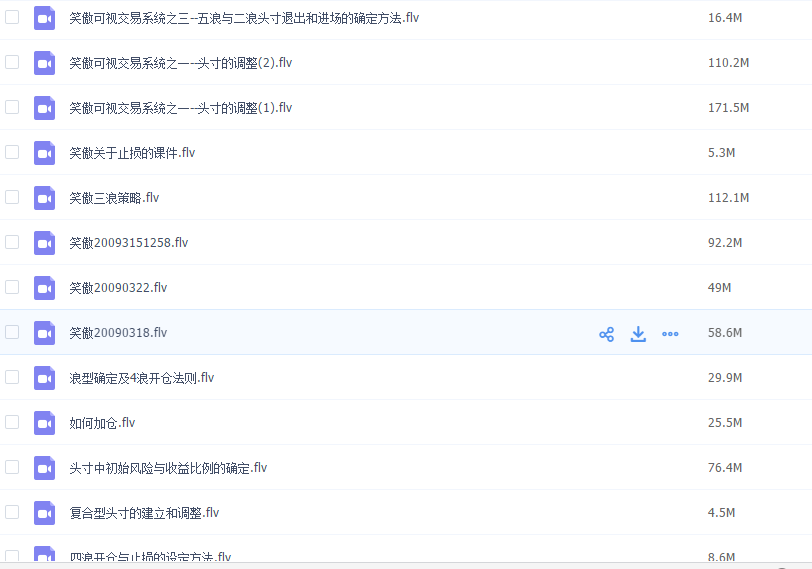Mark the checkbox for 头寸中初始风险与收益比例的确定.flv

pos(12,467)
